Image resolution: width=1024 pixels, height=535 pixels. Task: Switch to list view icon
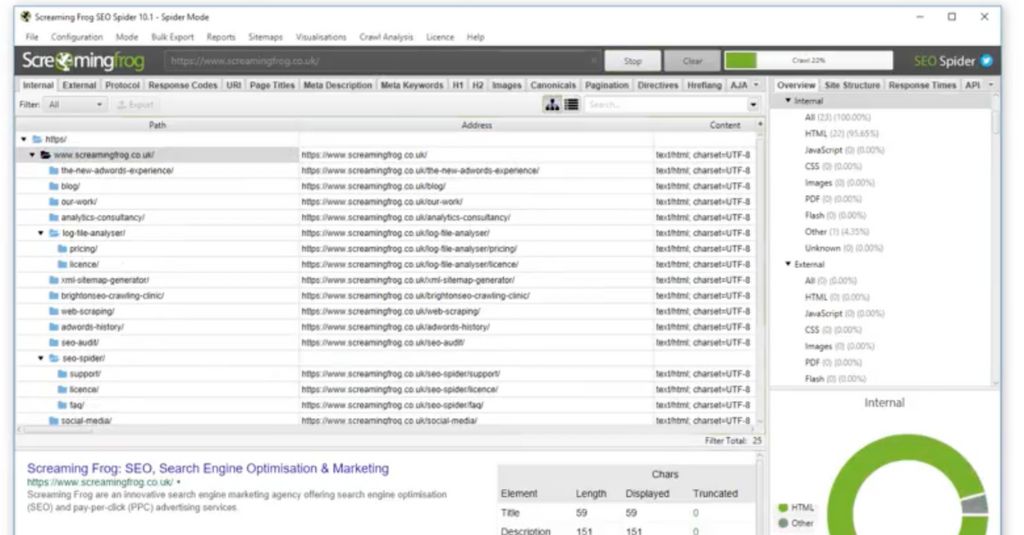click(571, 105)
